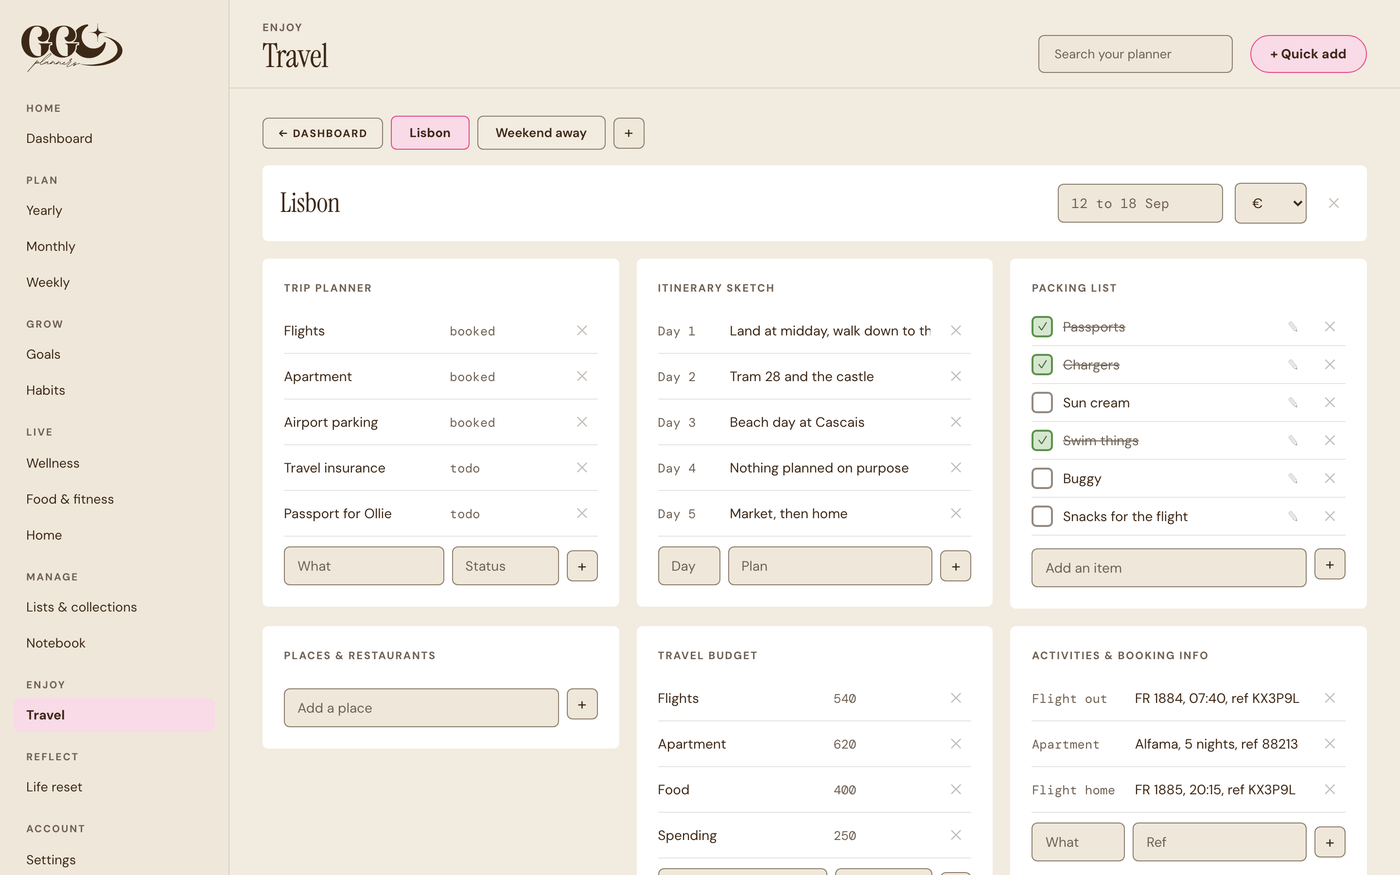This screenshot has height=875, width=1400.
Task: Uncheck the Swim things checkbox
Action: click(1042, 441)
